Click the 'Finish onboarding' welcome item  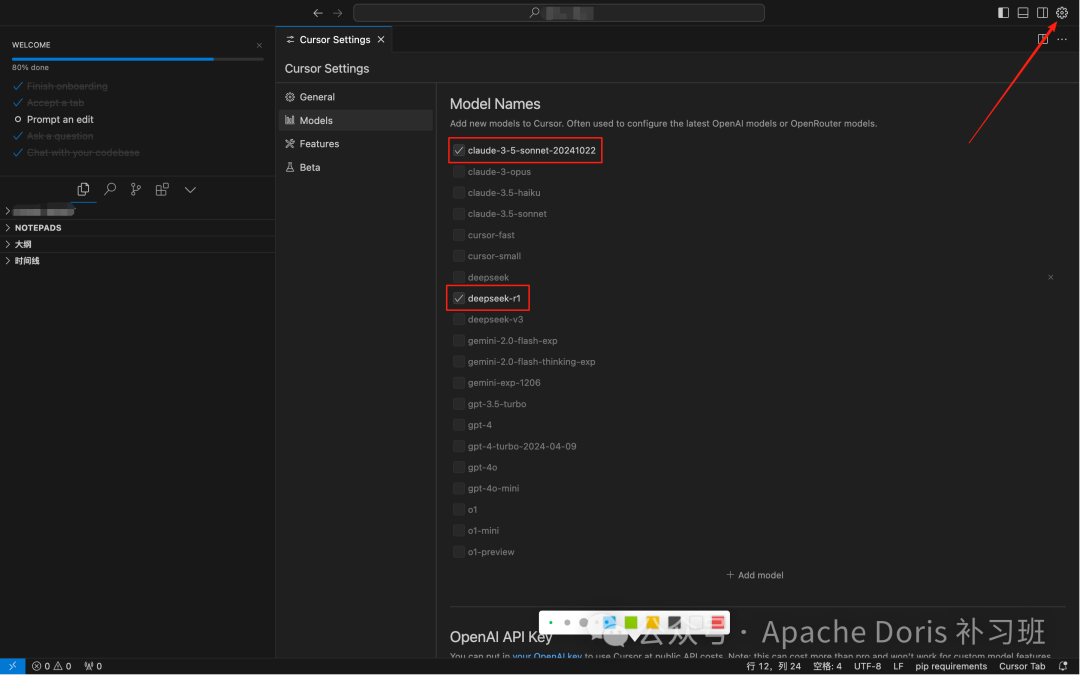[x=67, y=86]
